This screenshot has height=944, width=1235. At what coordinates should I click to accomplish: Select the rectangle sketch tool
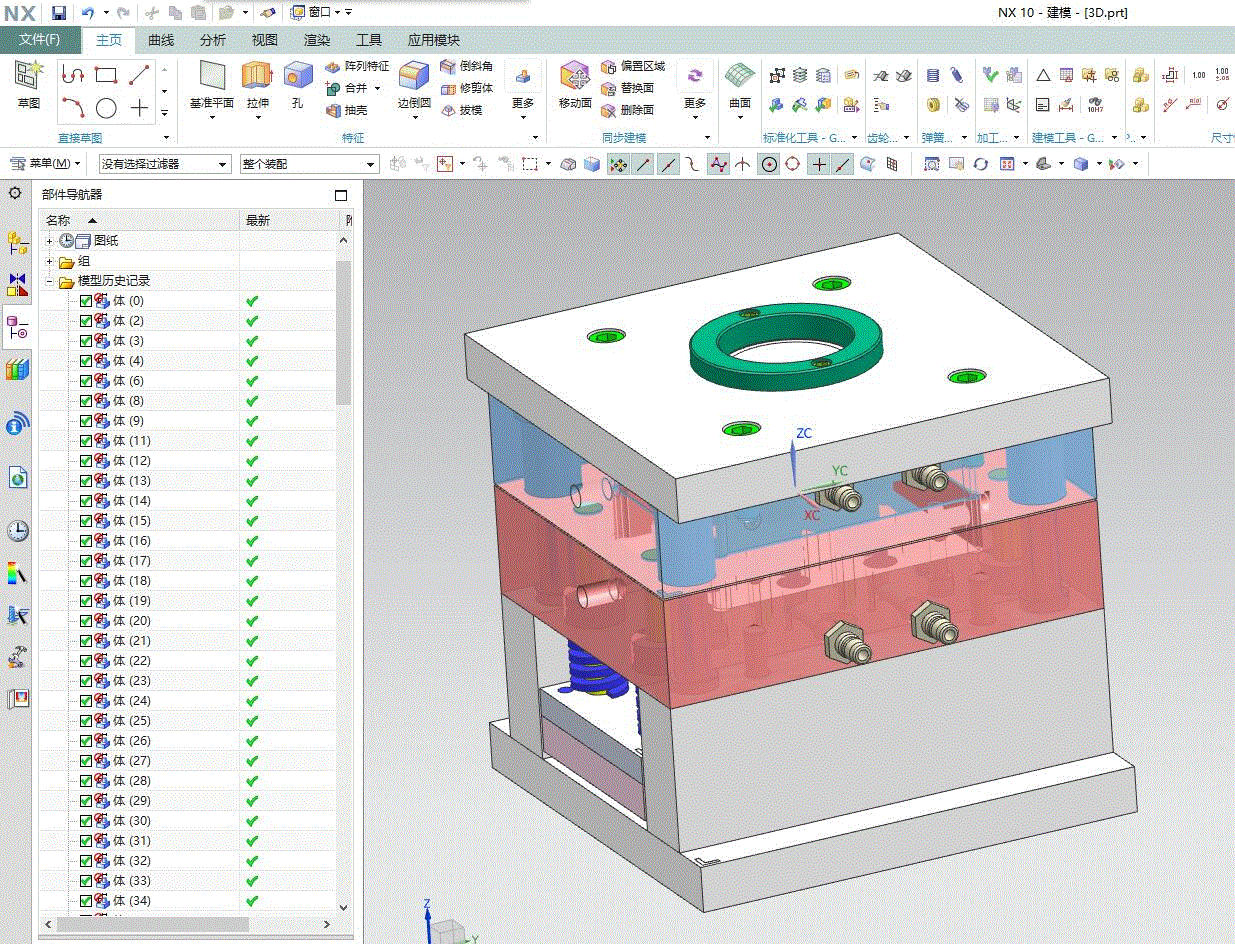click(106, 74)
